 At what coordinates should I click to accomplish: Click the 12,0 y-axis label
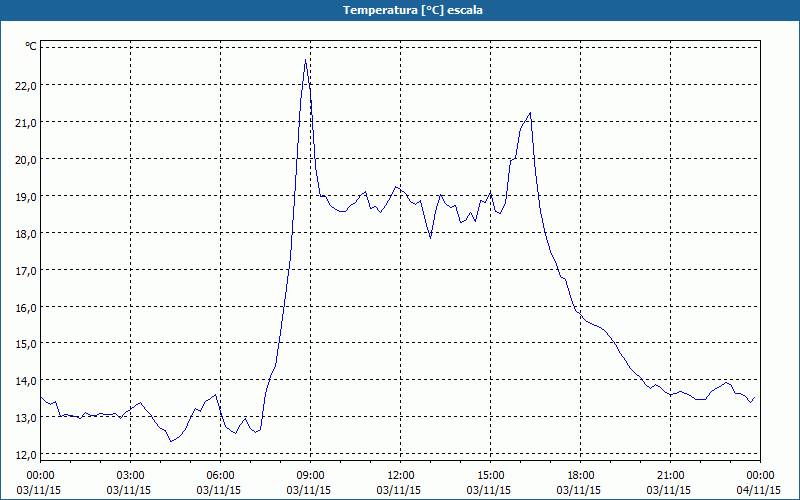26,455
